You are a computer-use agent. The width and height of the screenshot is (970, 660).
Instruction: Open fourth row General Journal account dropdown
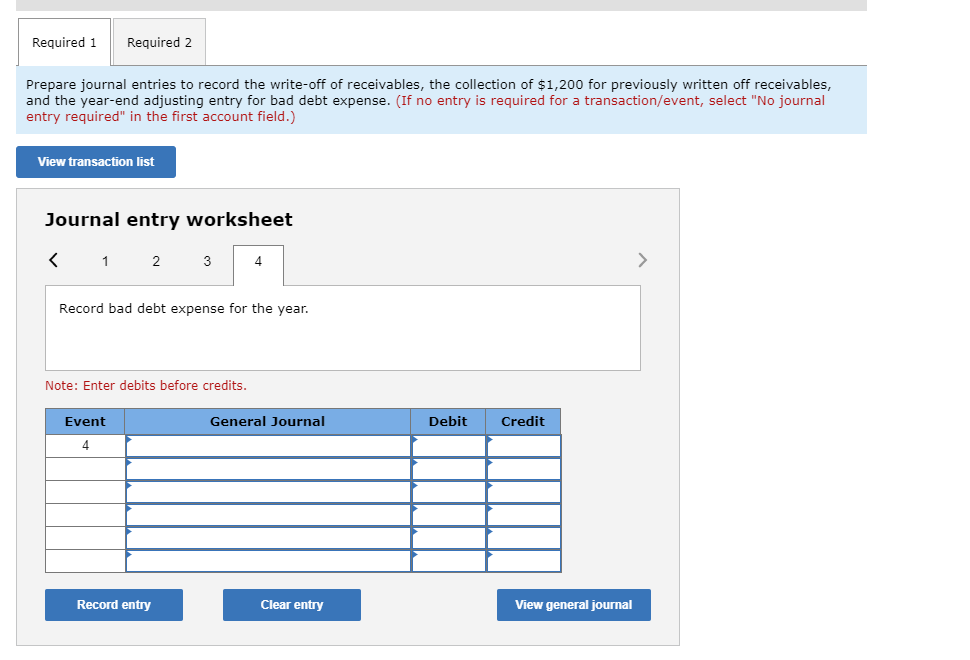pyautogui.click(x=268, y=515)
